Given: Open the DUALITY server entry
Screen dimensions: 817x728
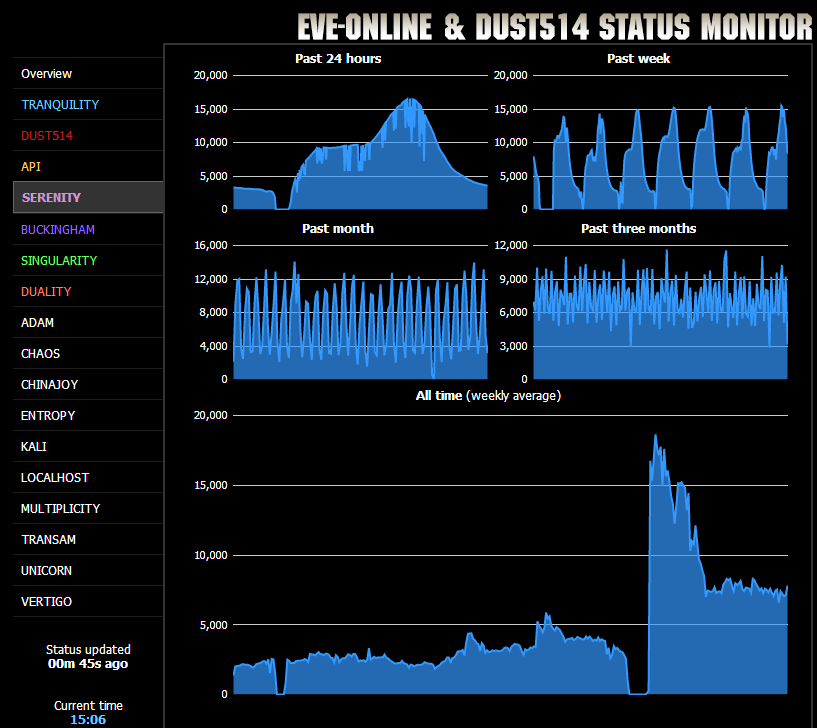Looking at the screenshot, I should click(x=88, y=291).
